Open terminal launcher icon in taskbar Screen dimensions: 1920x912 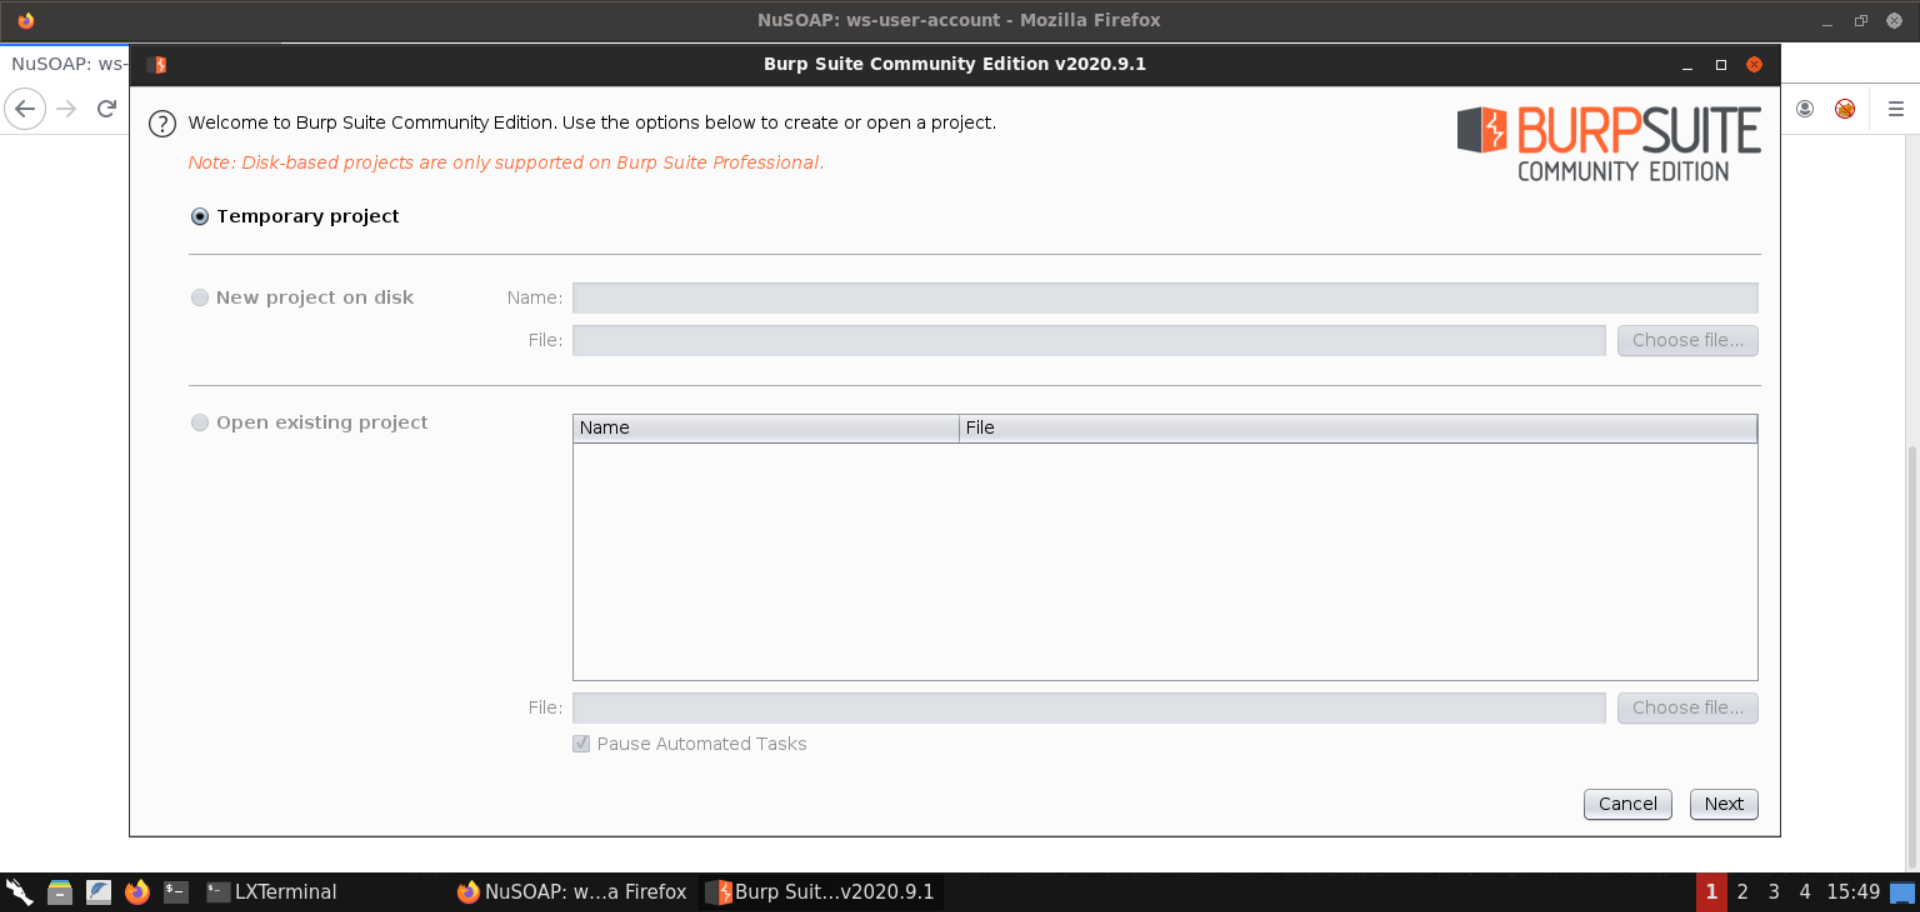click(176, 892)
